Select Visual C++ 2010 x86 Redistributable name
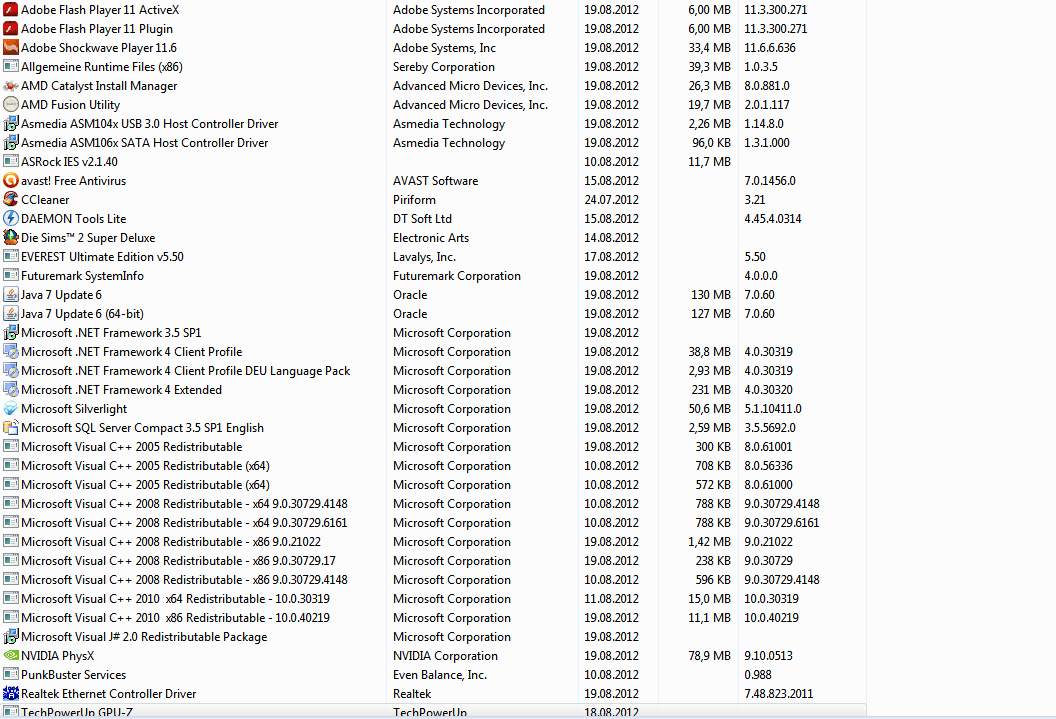1056x719 pixels. pos(175,617)
